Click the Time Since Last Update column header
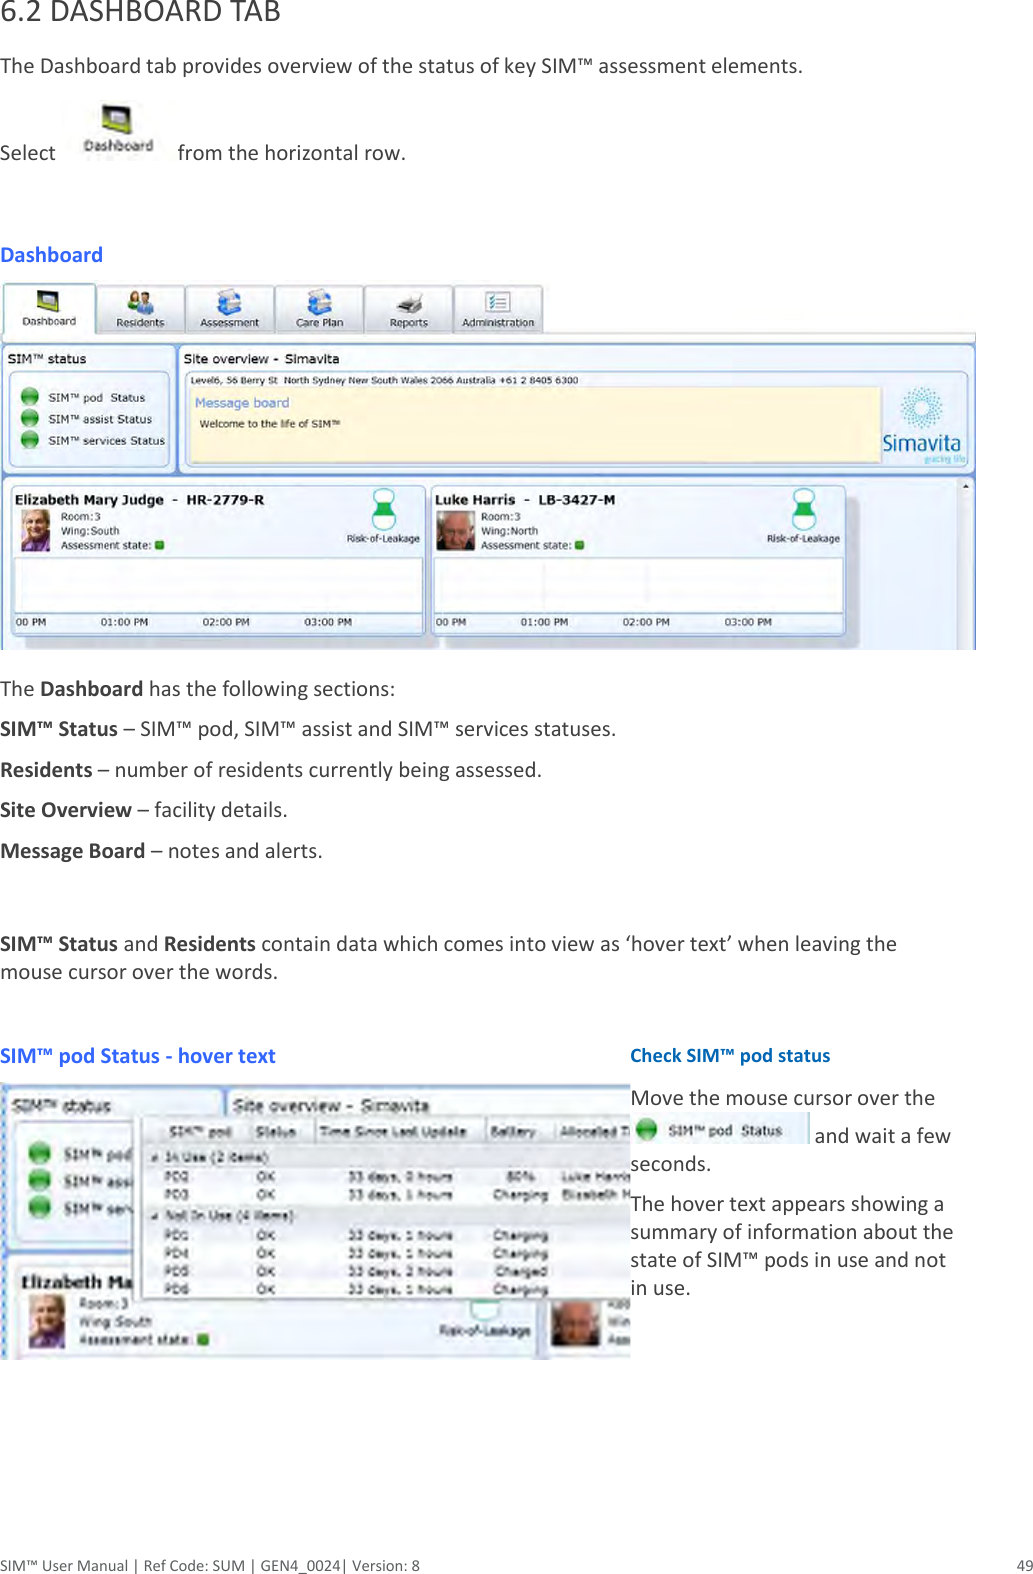 (393, 1132)
